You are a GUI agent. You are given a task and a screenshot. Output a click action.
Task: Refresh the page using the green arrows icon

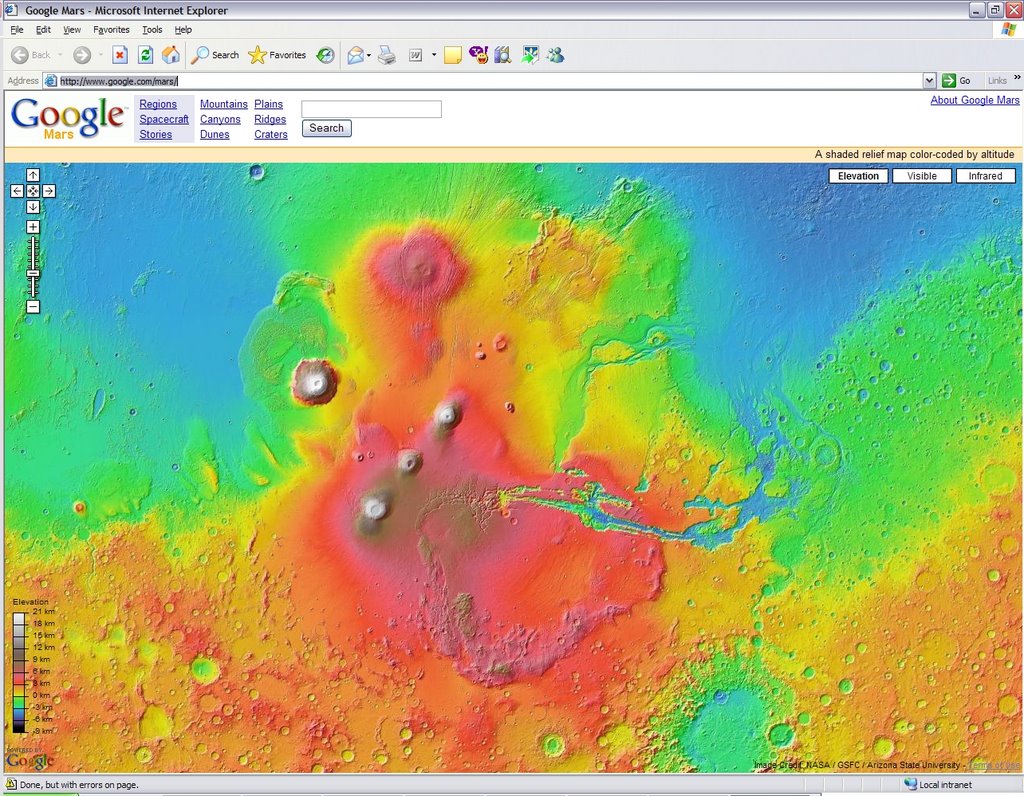point(145,55)
